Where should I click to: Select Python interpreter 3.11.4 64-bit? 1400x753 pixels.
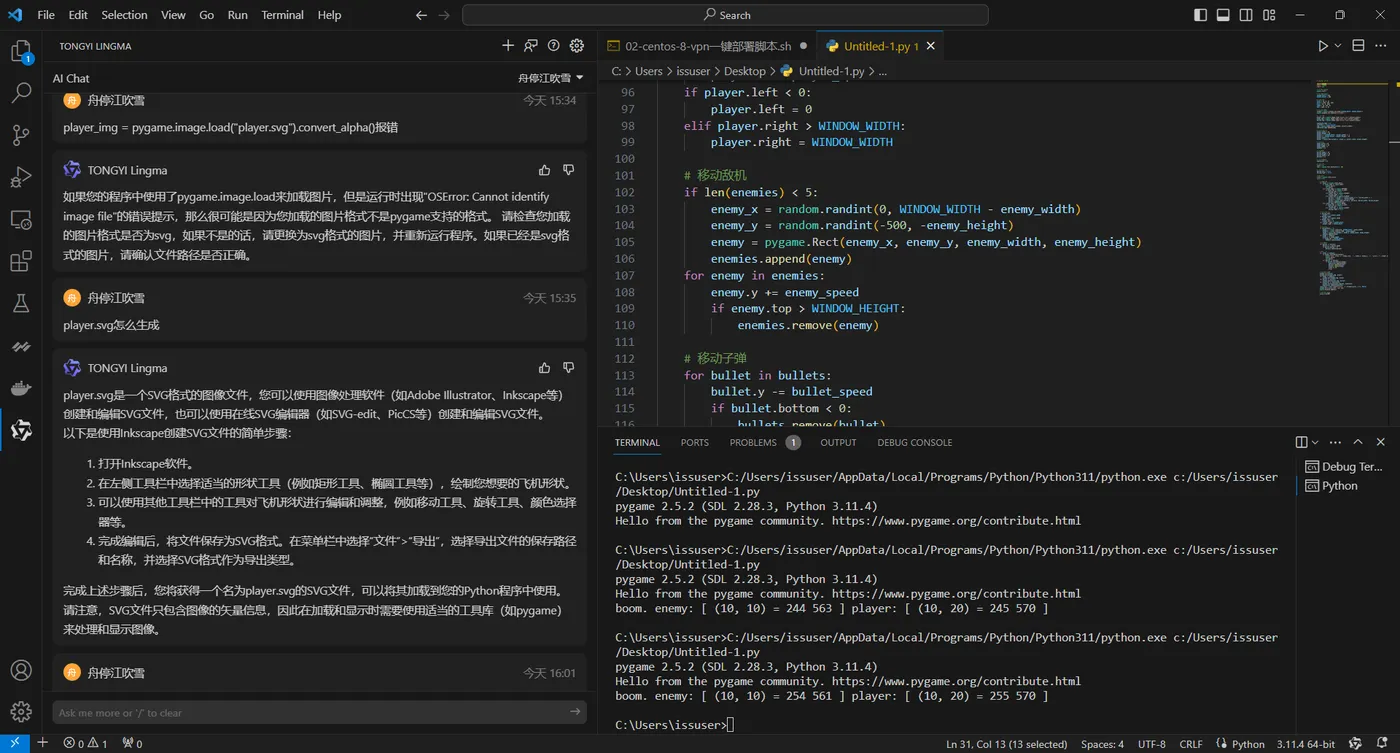point(1307,743)
